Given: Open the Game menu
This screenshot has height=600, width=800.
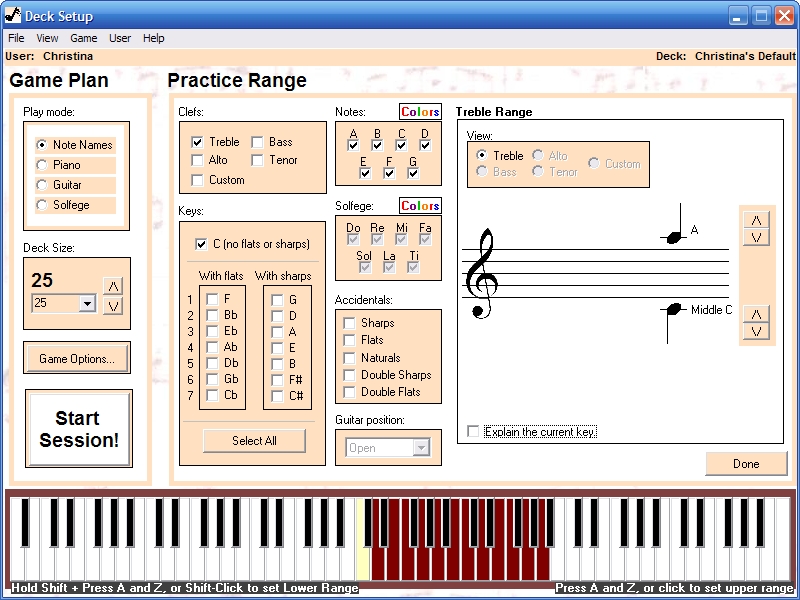Looking at the screenshot, I should [x=84, y=38].
